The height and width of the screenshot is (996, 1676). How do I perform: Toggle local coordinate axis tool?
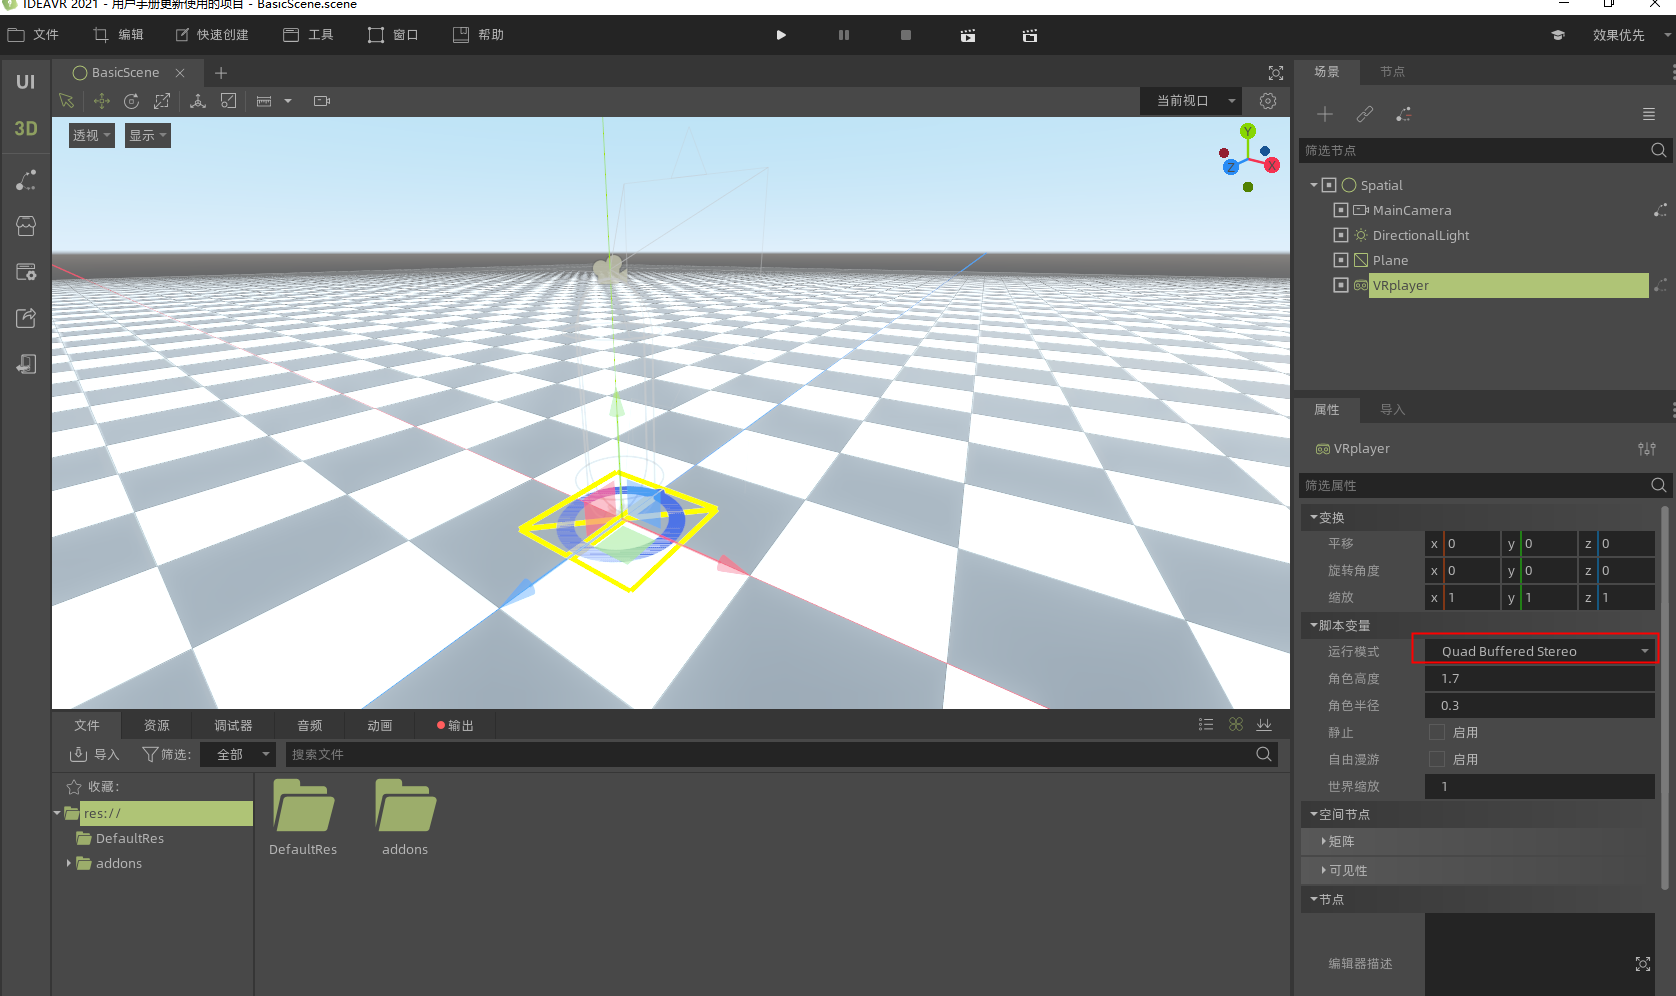[x=198, y=101]
